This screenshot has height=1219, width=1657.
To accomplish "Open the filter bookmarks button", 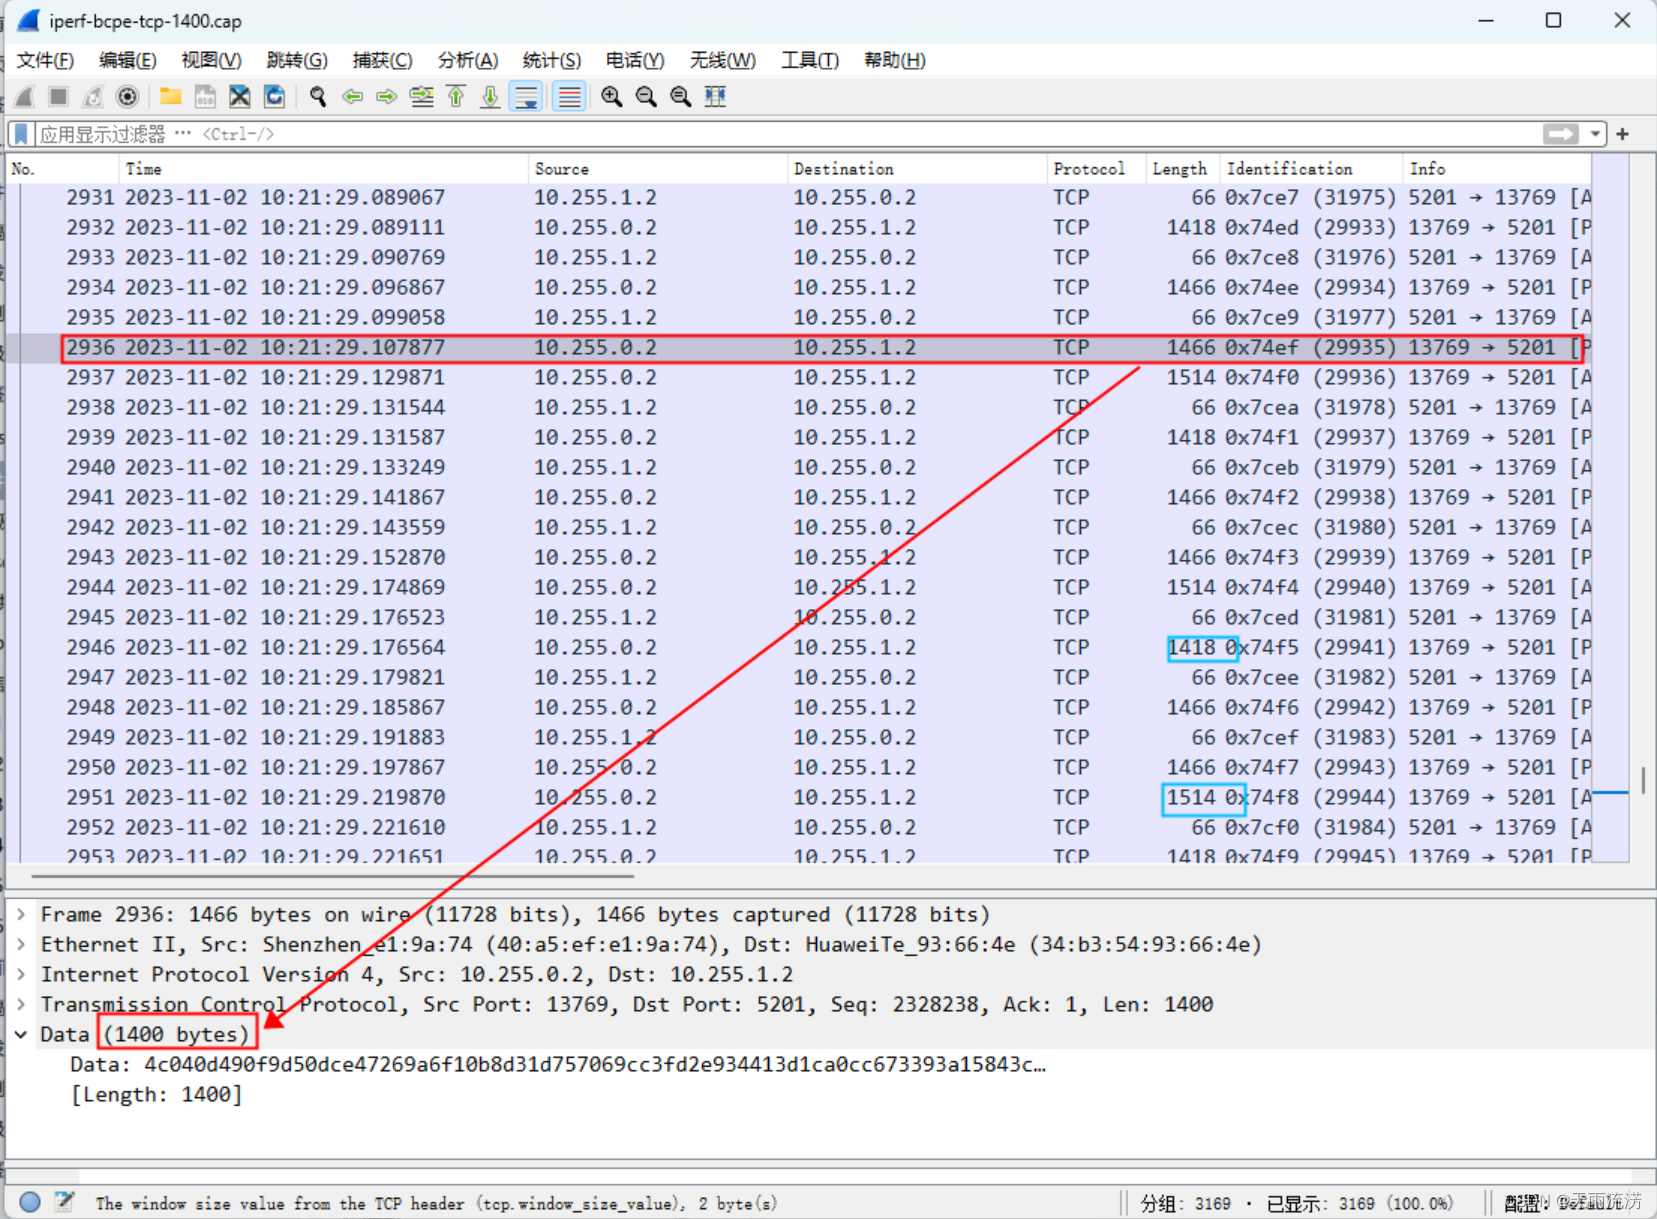I will [19, 133].
